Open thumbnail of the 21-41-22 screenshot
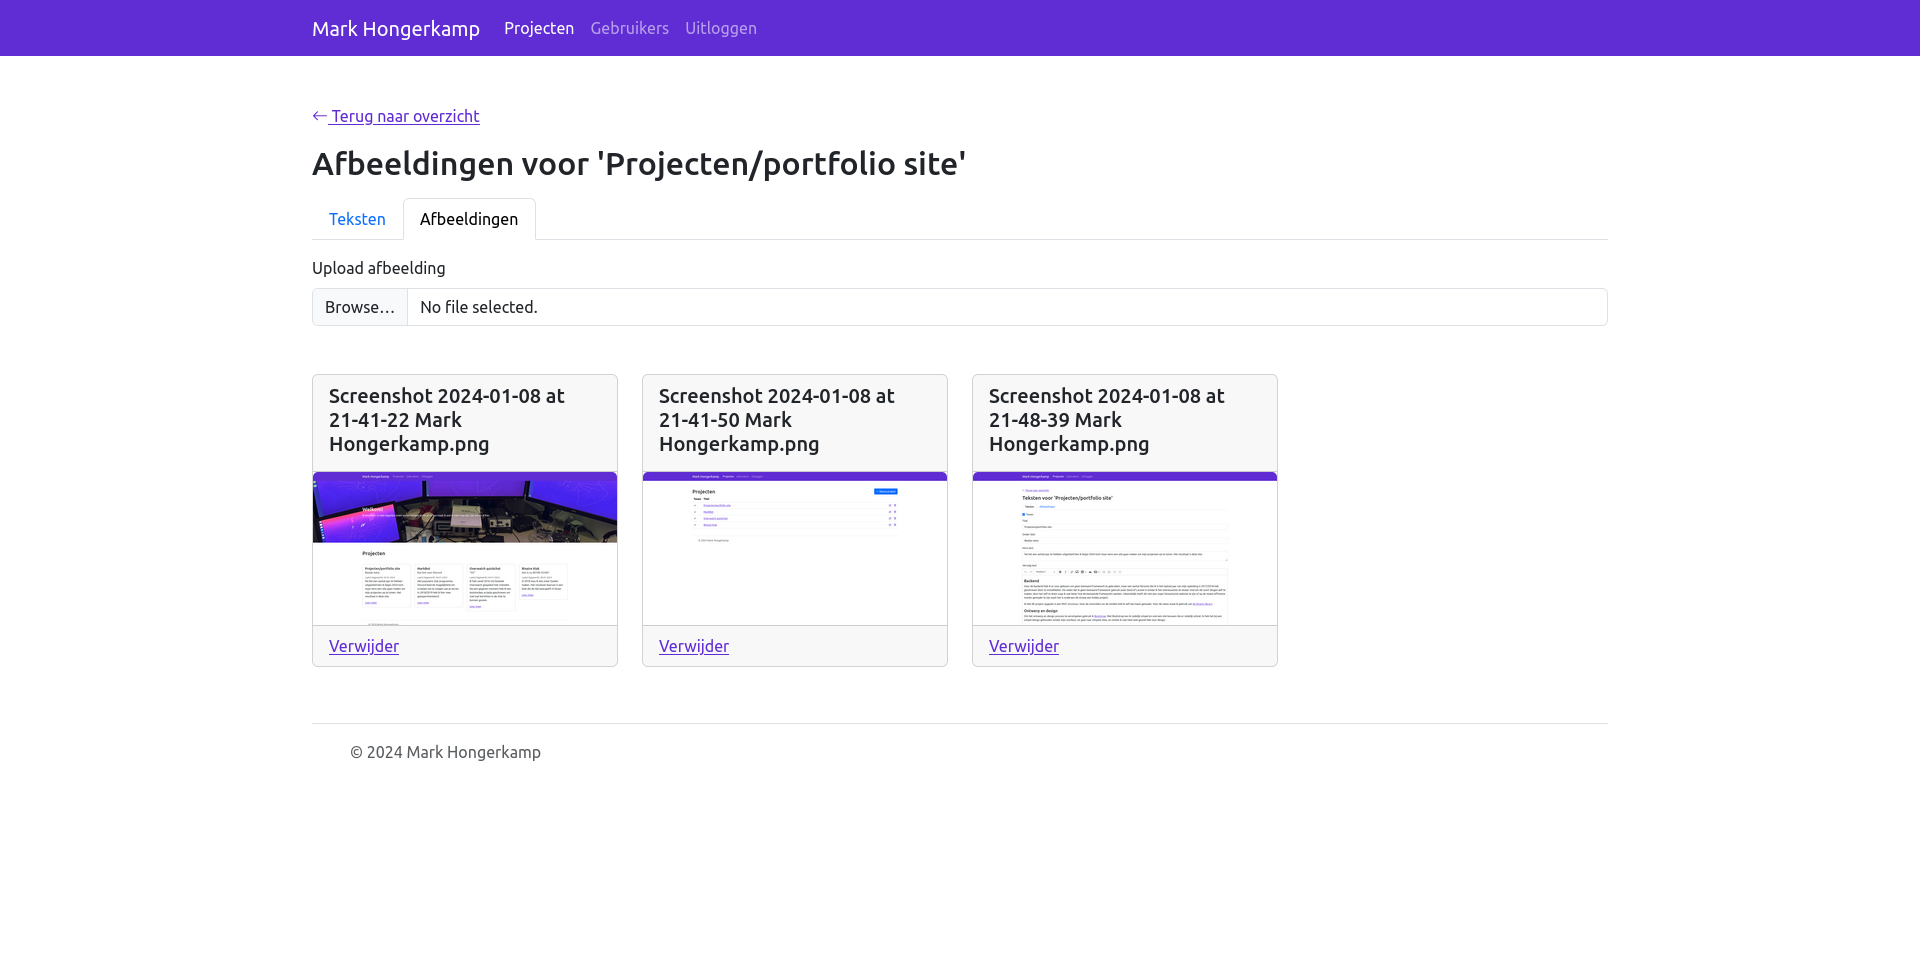The height and width of the screenshot is (966, 1920). pos(465,548)
